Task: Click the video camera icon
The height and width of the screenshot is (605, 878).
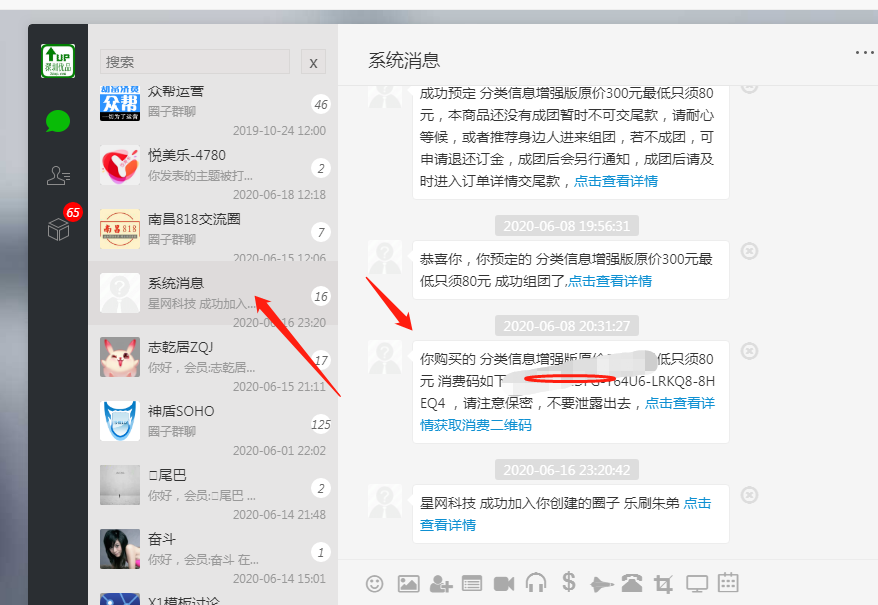Action: click(x=503, y=583)
